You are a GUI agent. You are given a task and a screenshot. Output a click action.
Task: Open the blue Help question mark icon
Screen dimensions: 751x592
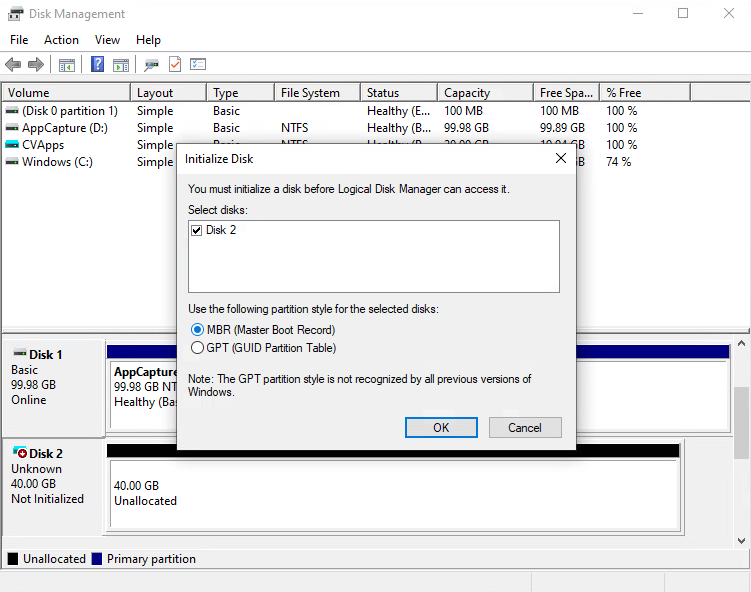[x=97, y=64]
